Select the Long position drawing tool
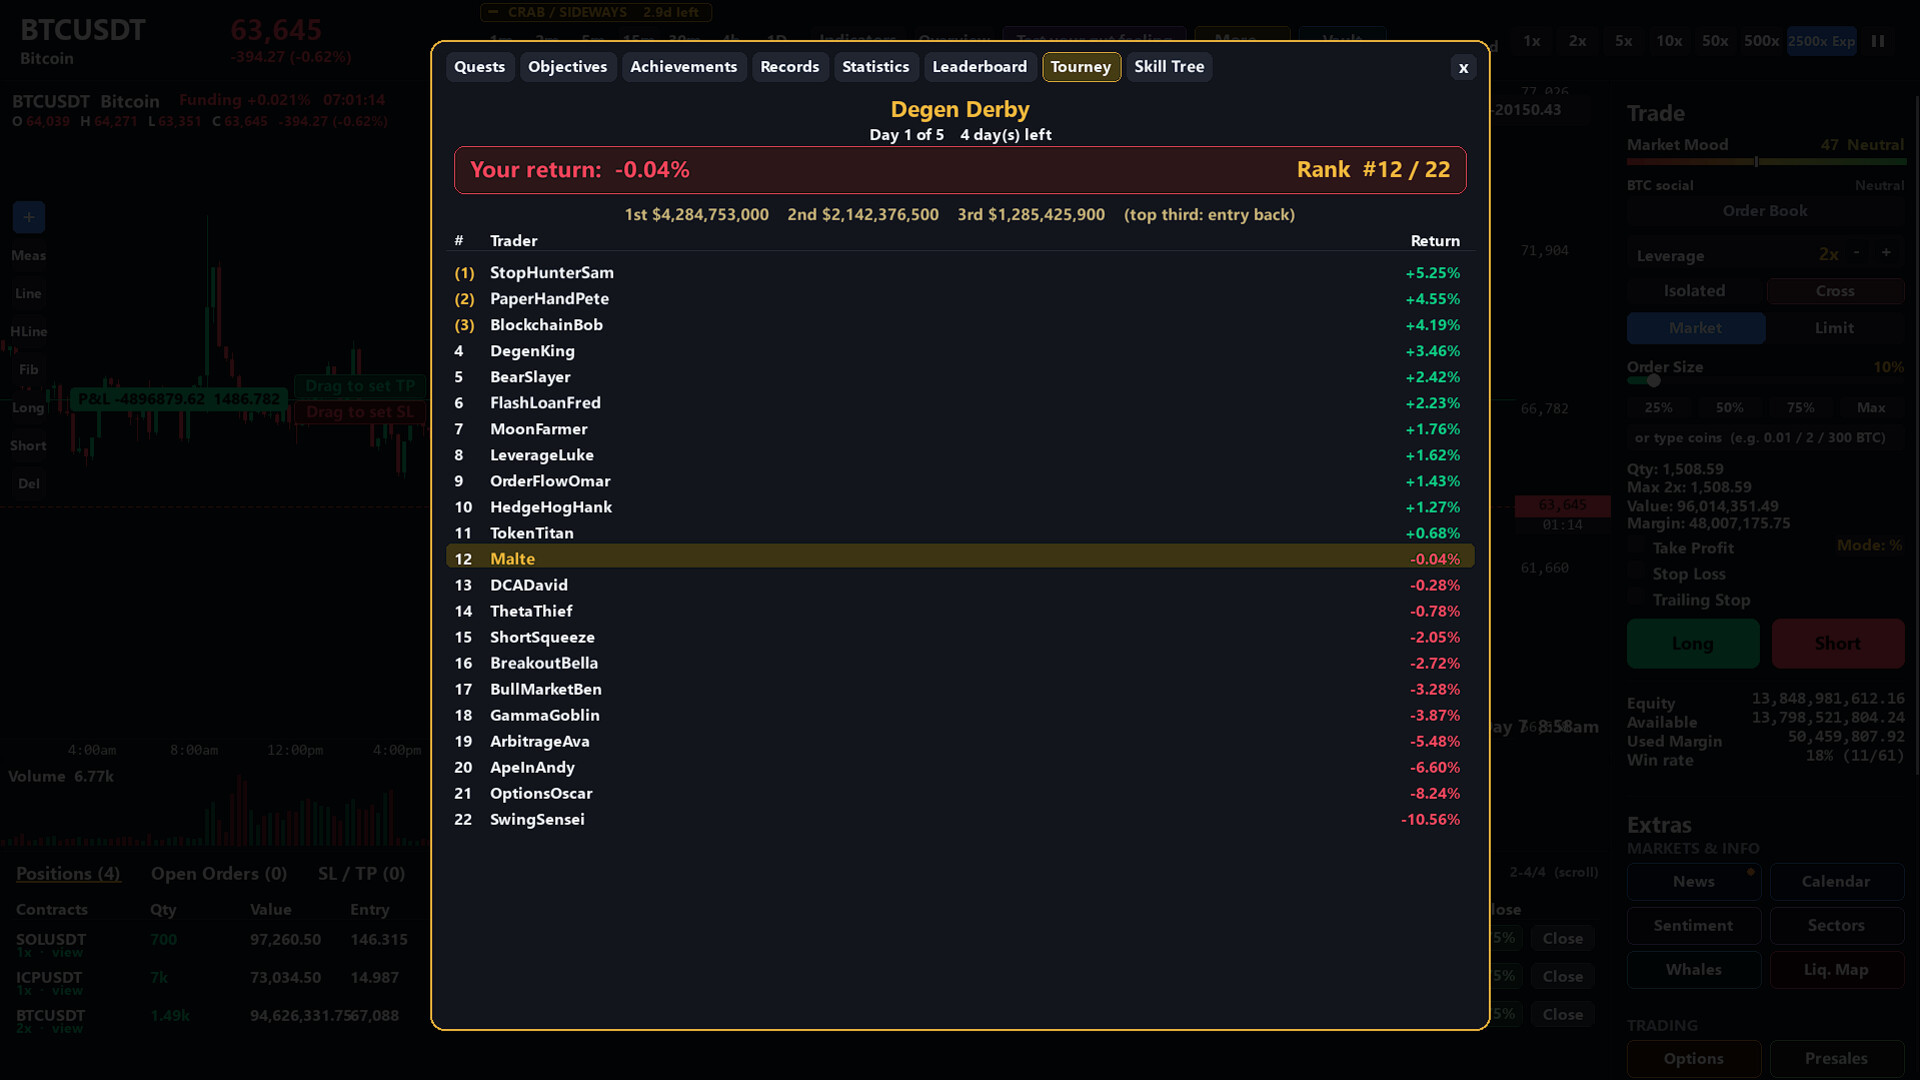This screenshot has height=1080, width=1920. (x=29, y=407)
